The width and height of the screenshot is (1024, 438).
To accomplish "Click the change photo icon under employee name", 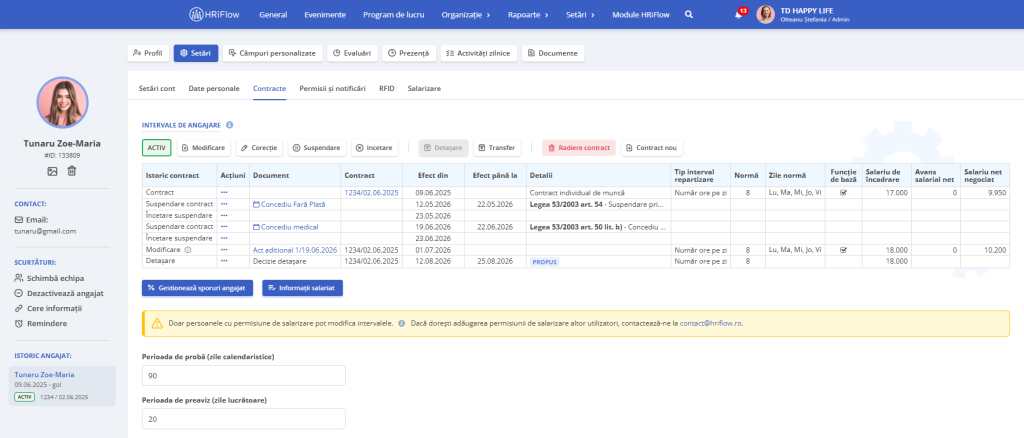I will [52, 171].
